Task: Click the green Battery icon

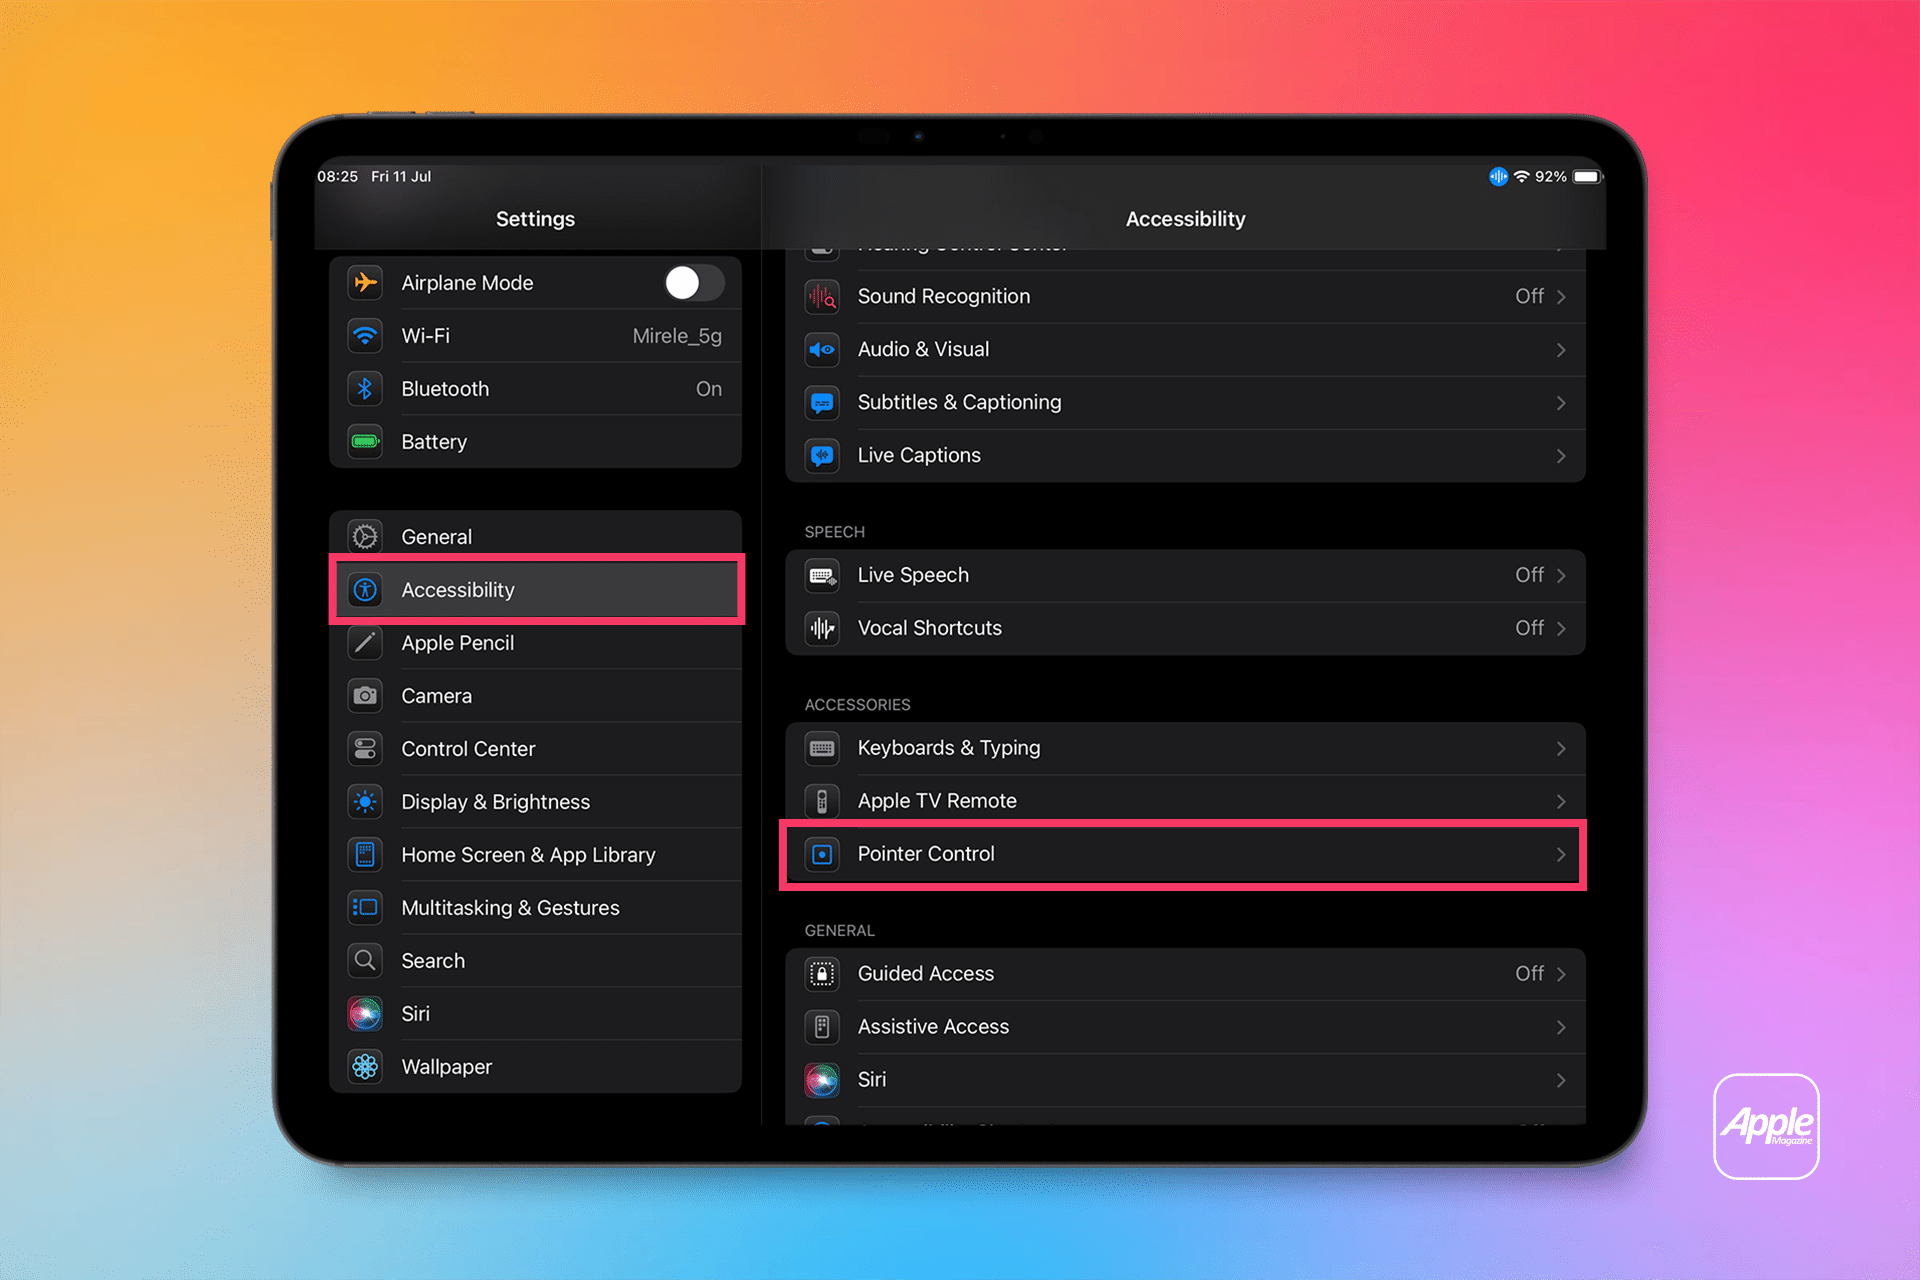Action: pyautogui.click(x=365, y=442)
